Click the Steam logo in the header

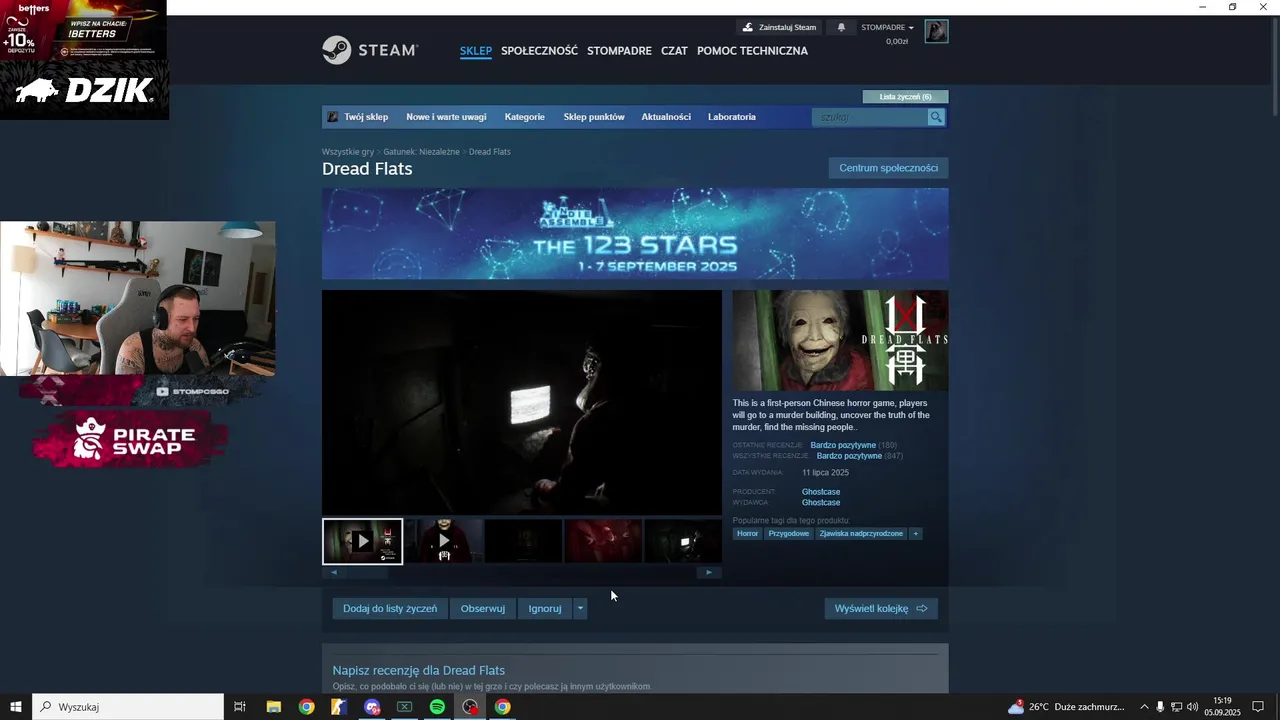coord(369,50)
